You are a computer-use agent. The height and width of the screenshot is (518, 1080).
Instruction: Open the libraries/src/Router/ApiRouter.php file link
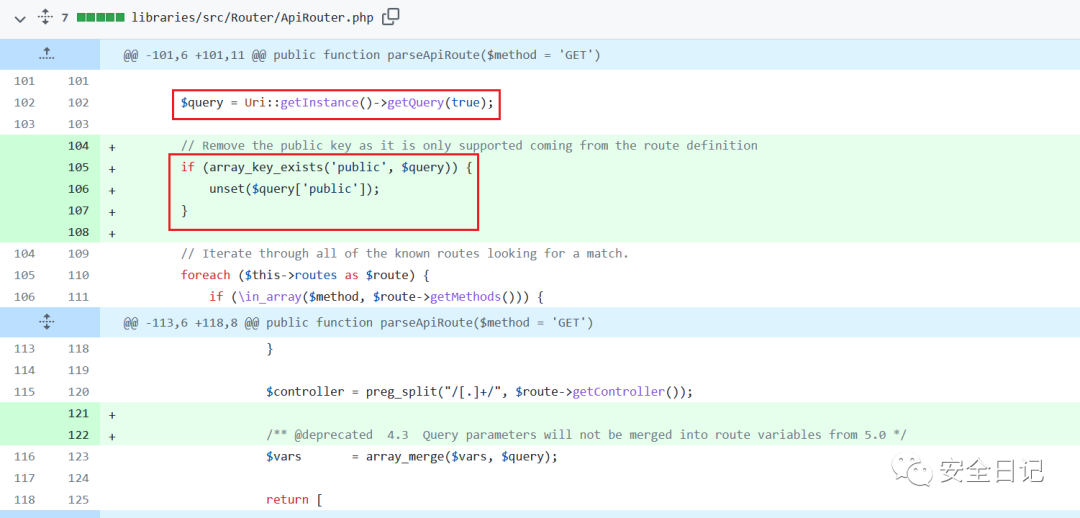click(x=252, y=17)
